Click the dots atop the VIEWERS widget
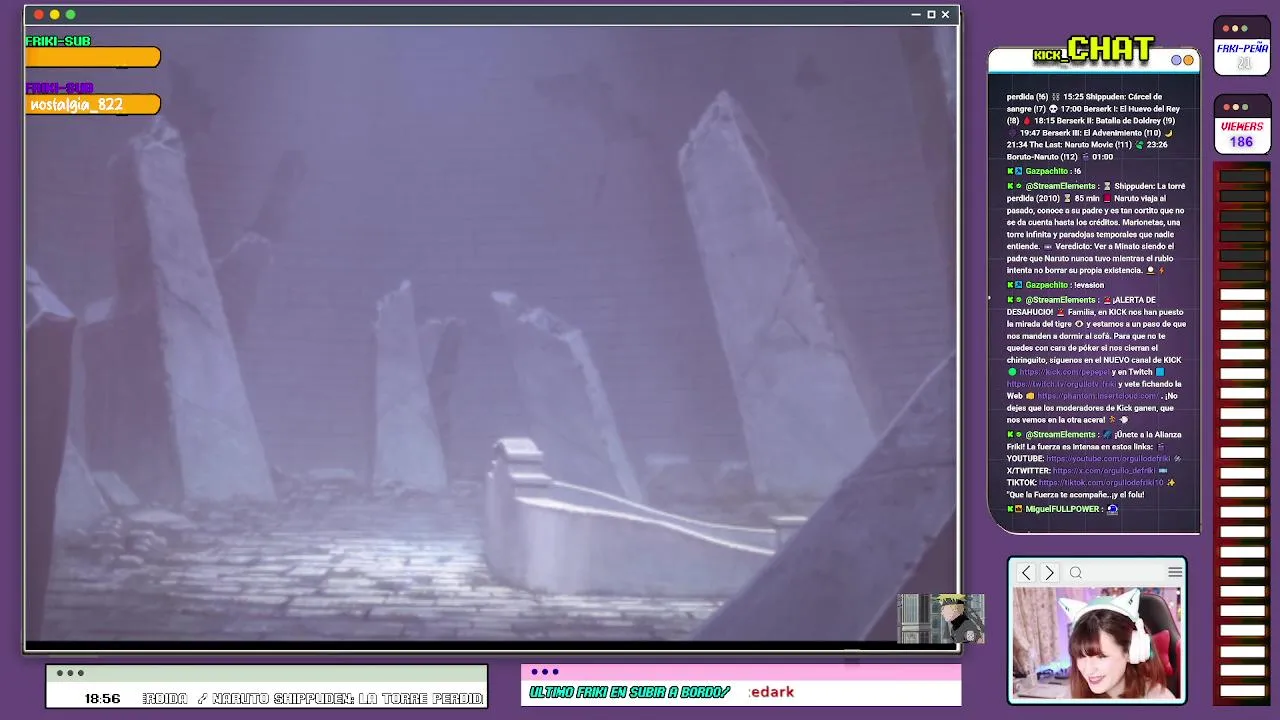Image resolution: width=1280 pixels, height=720 pixels. click(1236, 107)
